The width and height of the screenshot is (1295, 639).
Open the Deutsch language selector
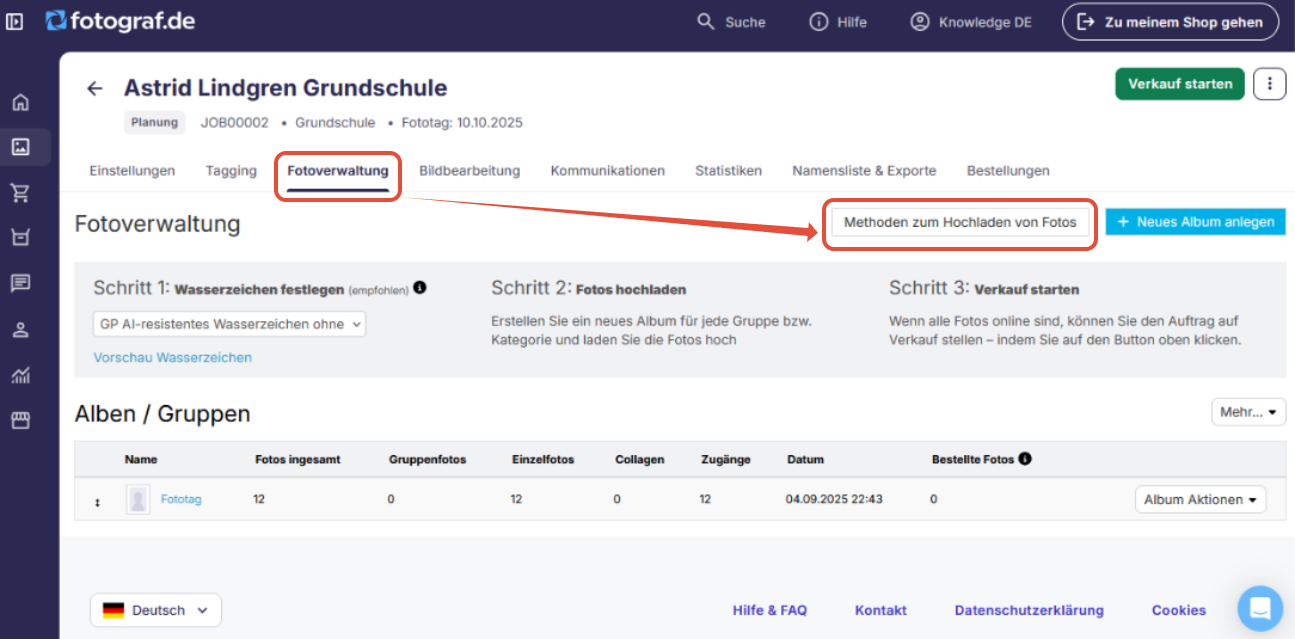pos(156,610)
